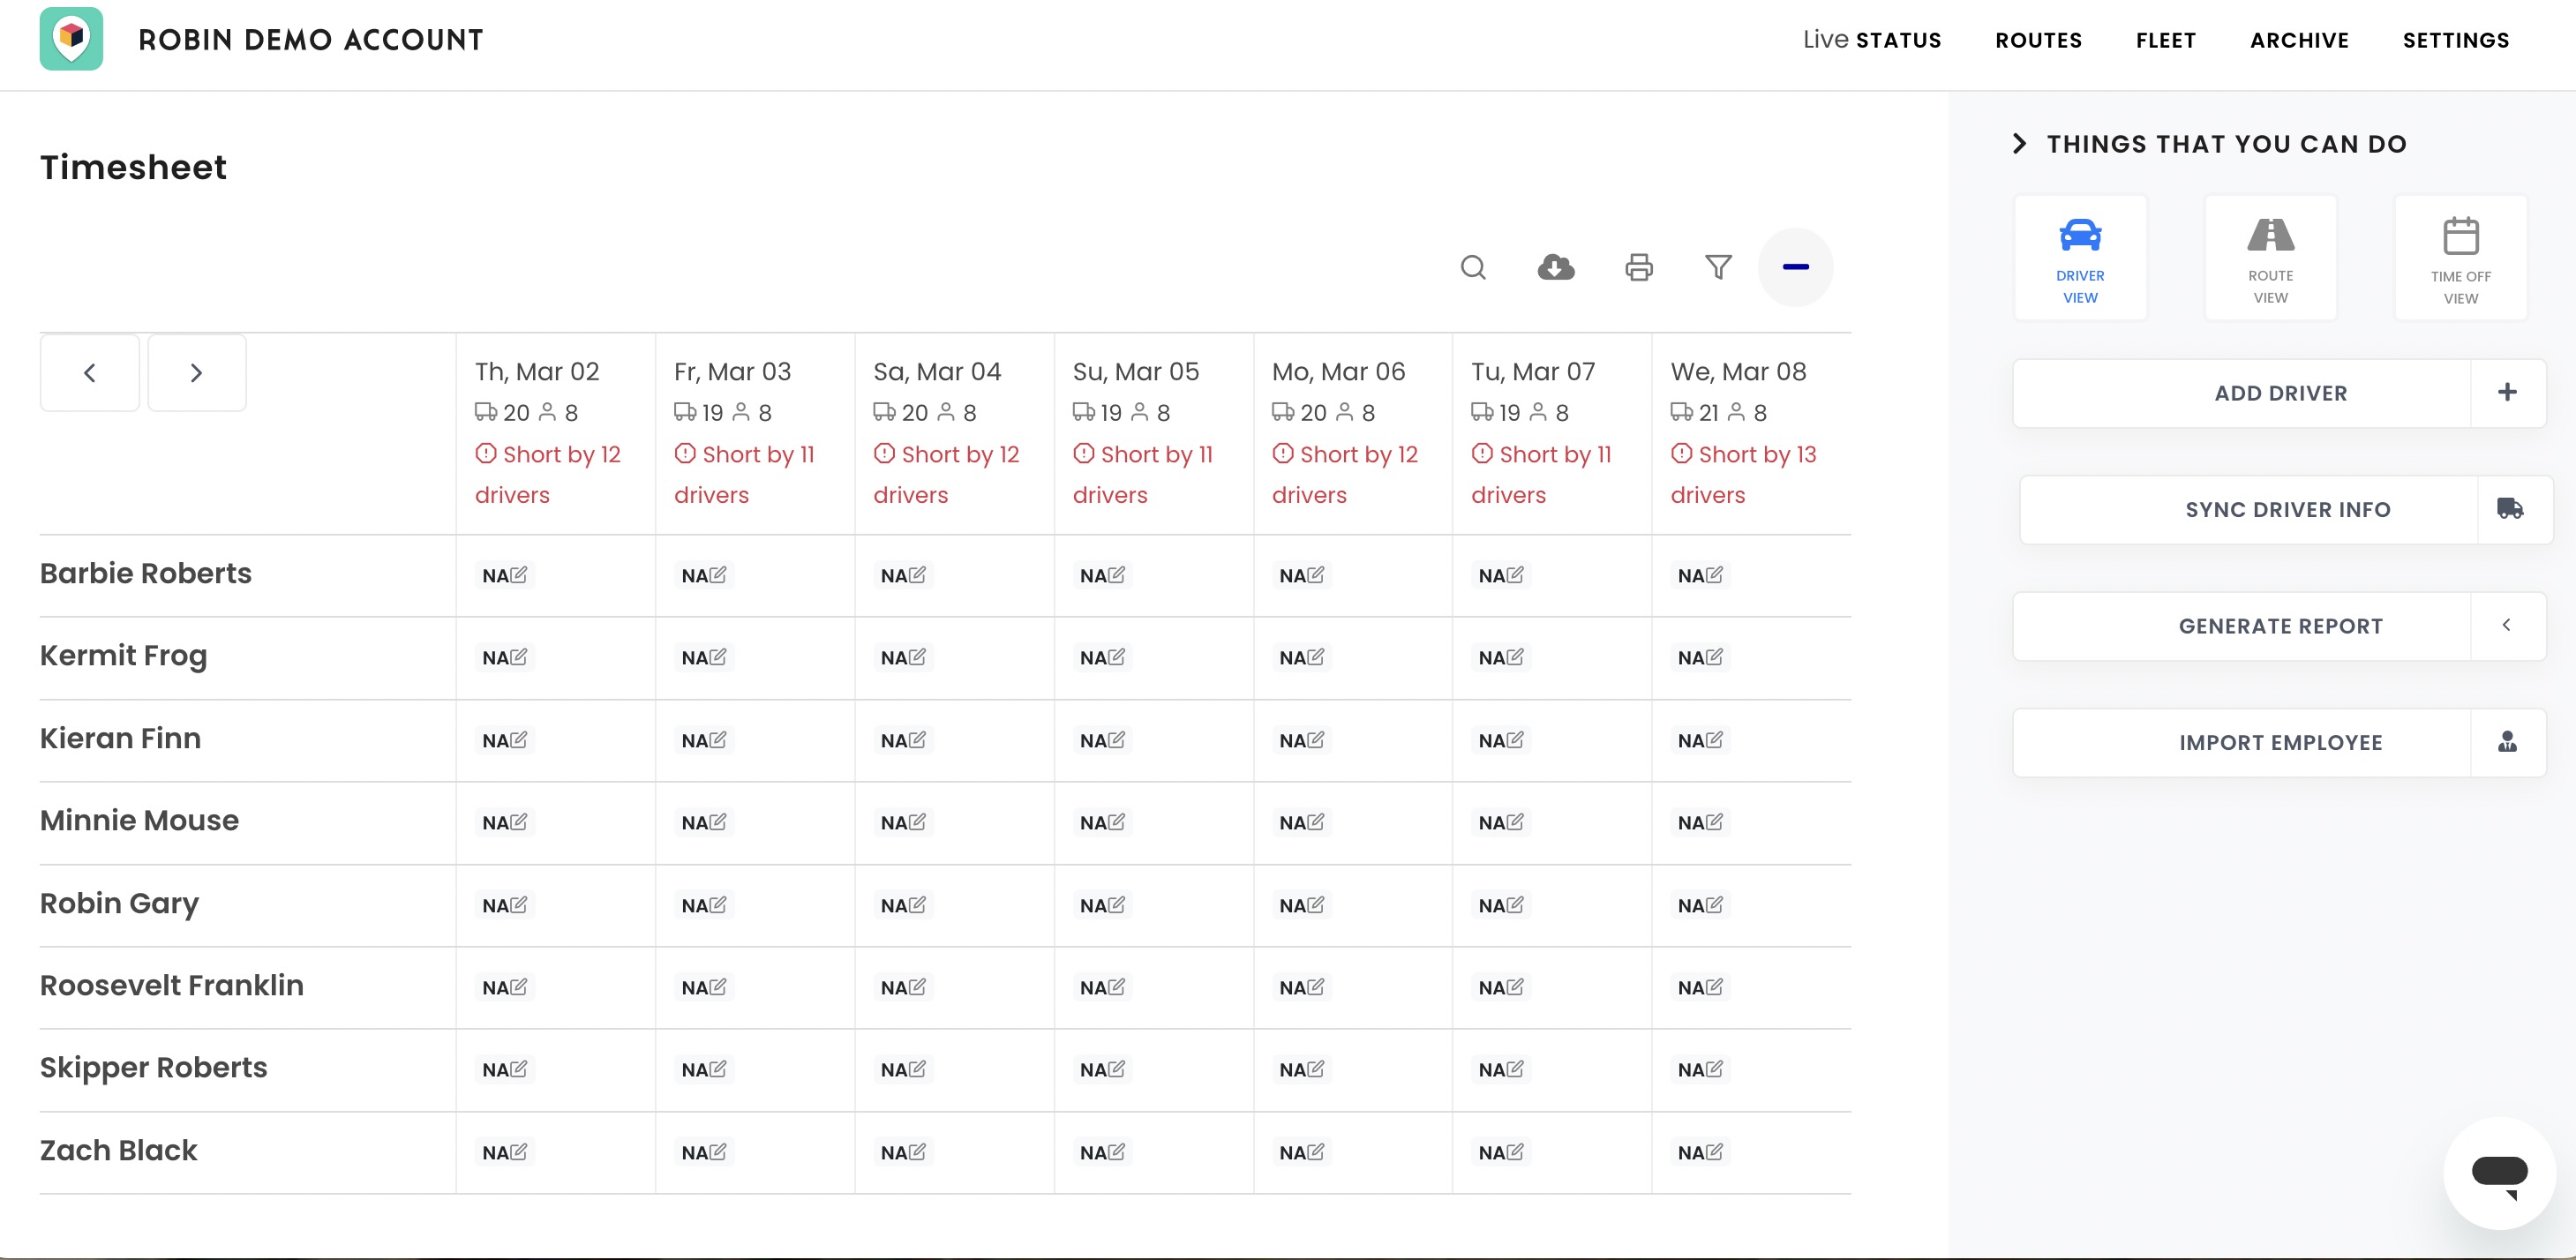Print the timesheet with printer icon

coord(1639,267)
